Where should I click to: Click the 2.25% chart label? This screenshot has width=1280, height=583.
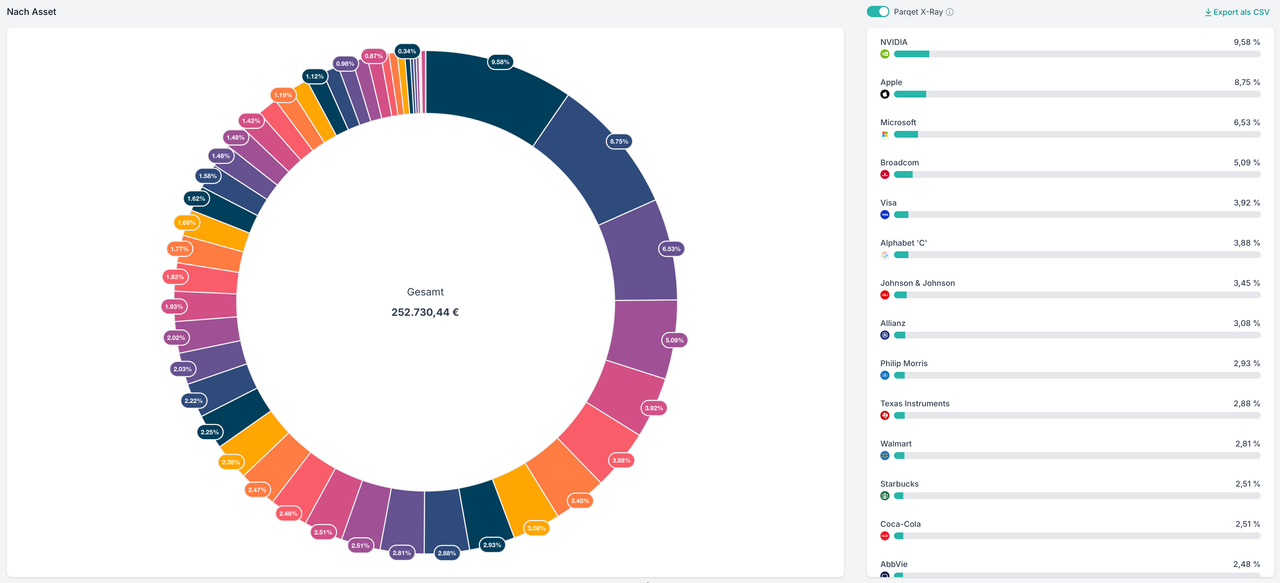coord(210,432)
